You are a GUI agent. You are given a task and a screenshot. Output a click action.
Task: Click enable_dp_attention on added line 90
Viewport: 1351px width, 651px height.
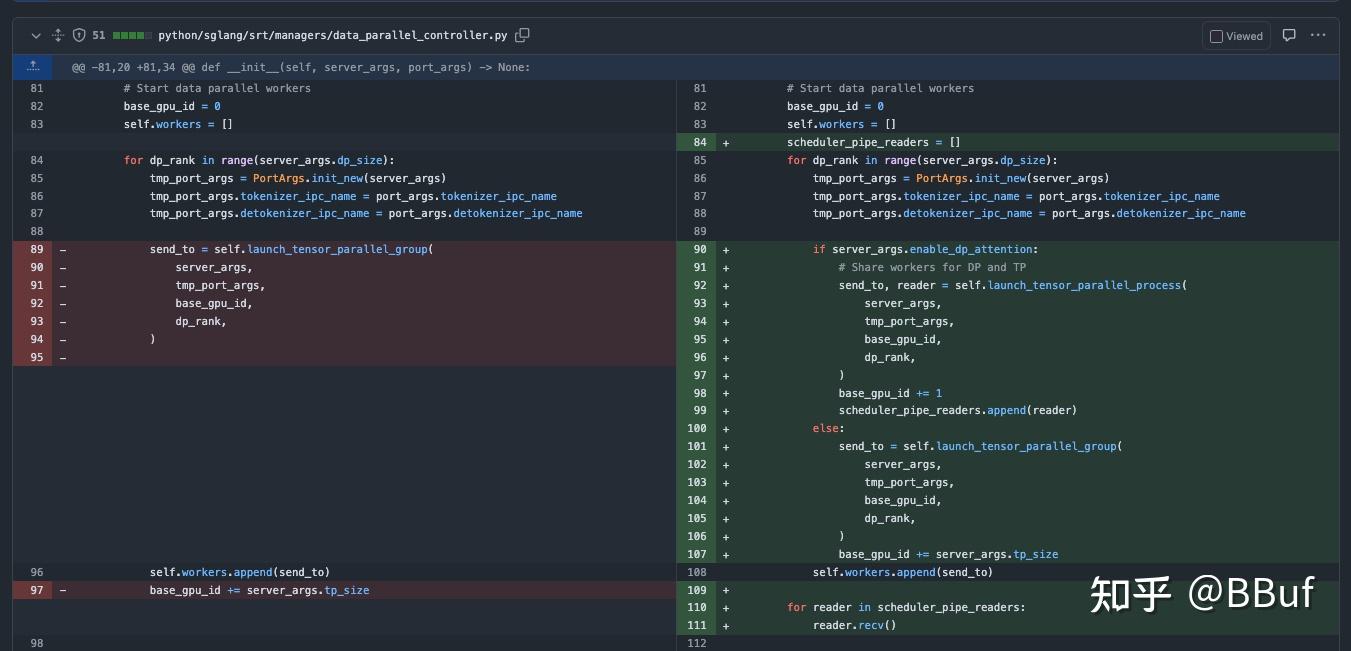tap(973, 250)
